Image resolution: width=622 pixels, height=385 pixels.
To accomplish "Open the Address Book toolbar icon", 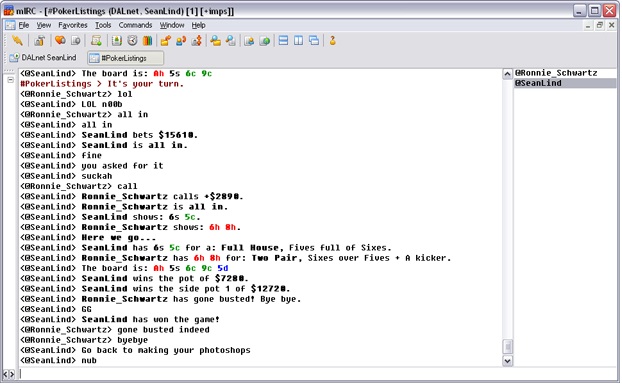I will pyautogui.click(x=116, y=40).
